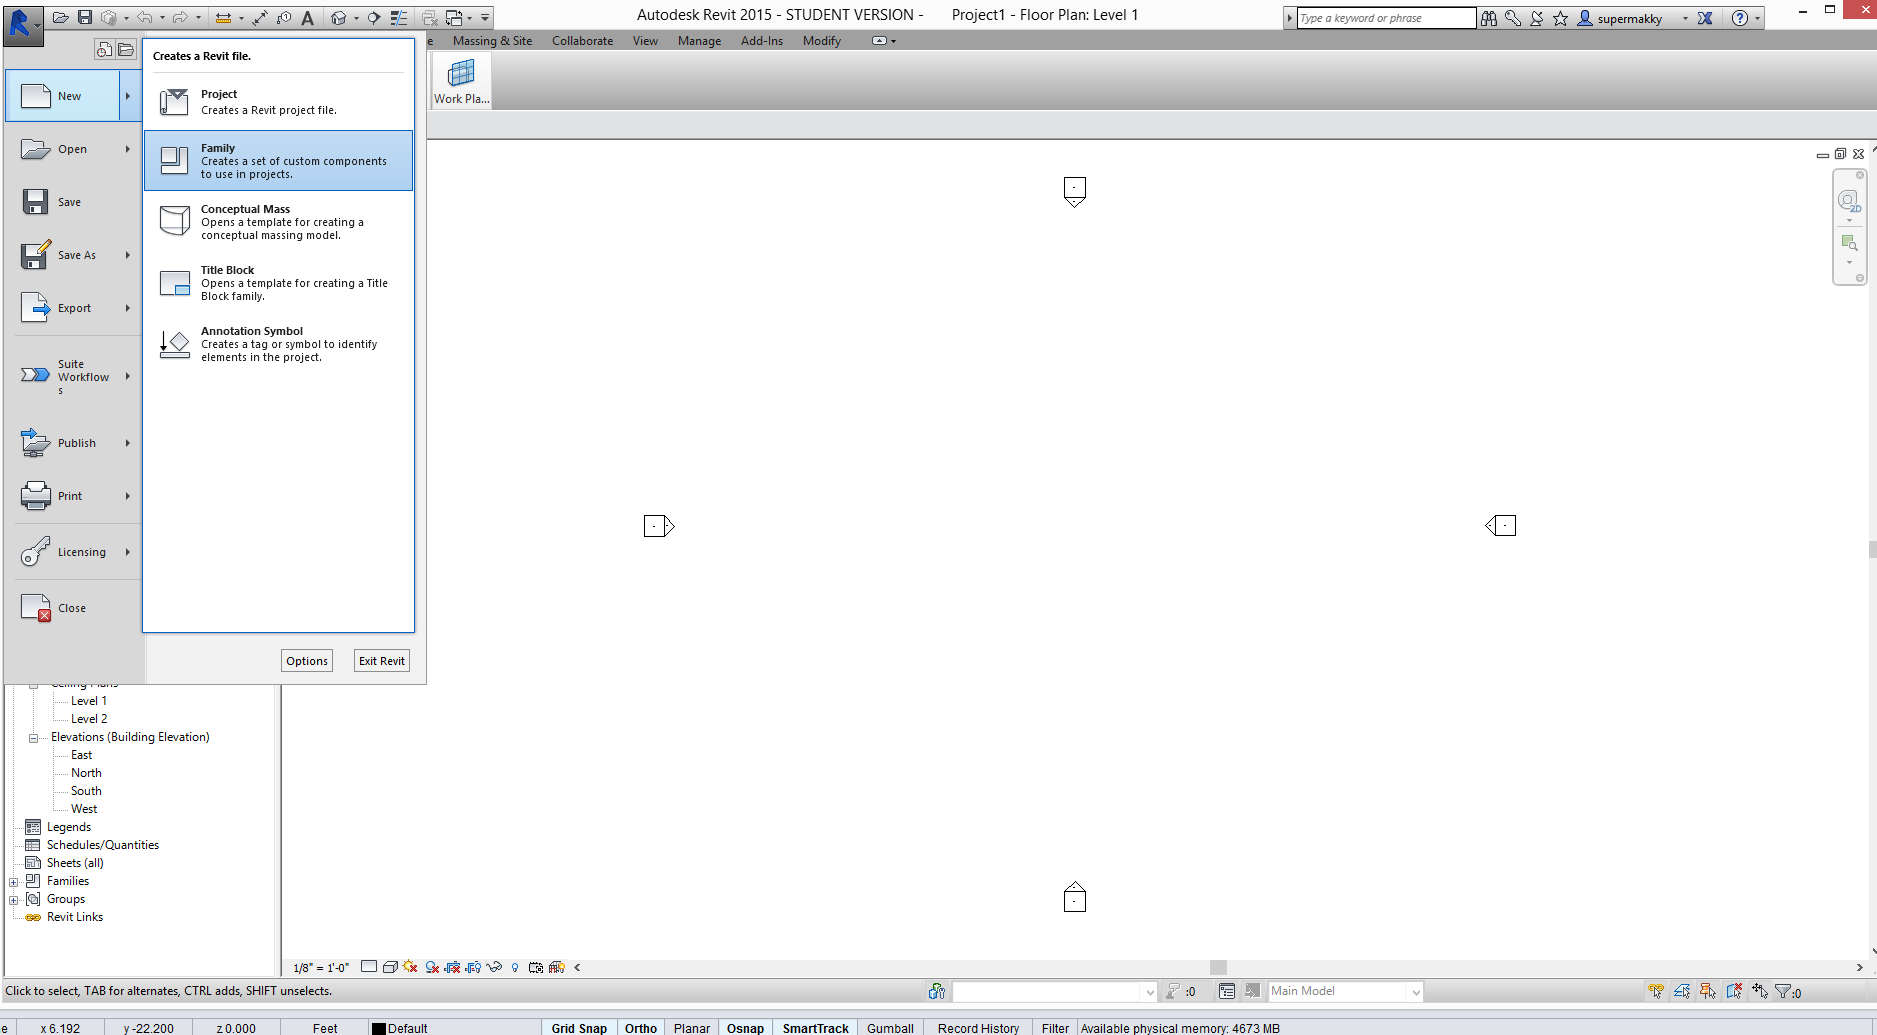This screenshot has height=1035, width=1877.
Task: Open supermakky user account dropdown
Action: click(1685, 18)
